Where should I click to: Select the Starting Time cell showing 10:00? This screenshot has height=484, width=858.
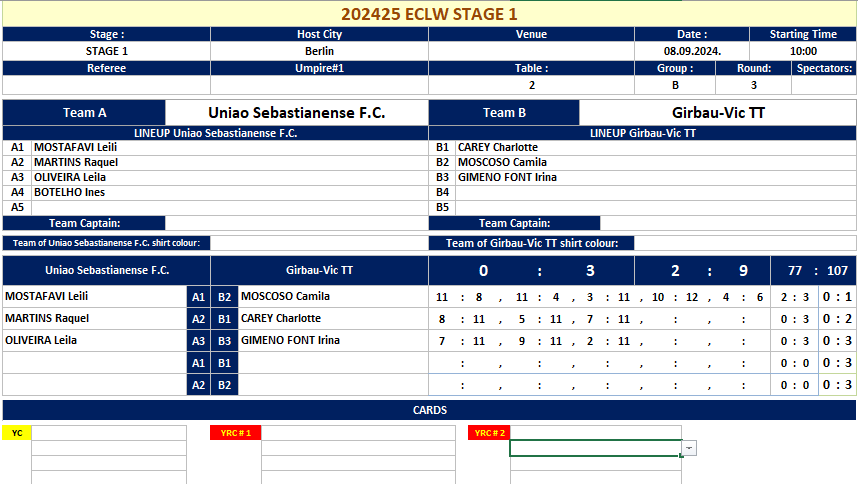(x=803, y=51)
